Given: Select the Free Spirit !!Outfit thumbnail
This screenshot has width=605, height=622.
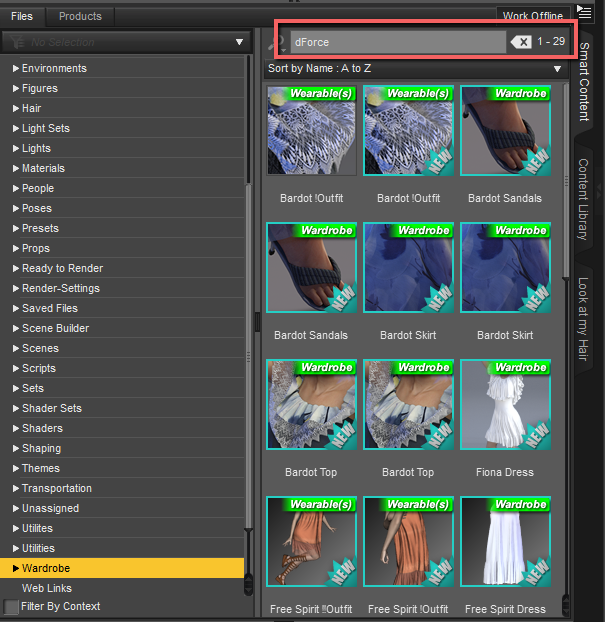Looking at the screenshot, I should coord(311,541).
